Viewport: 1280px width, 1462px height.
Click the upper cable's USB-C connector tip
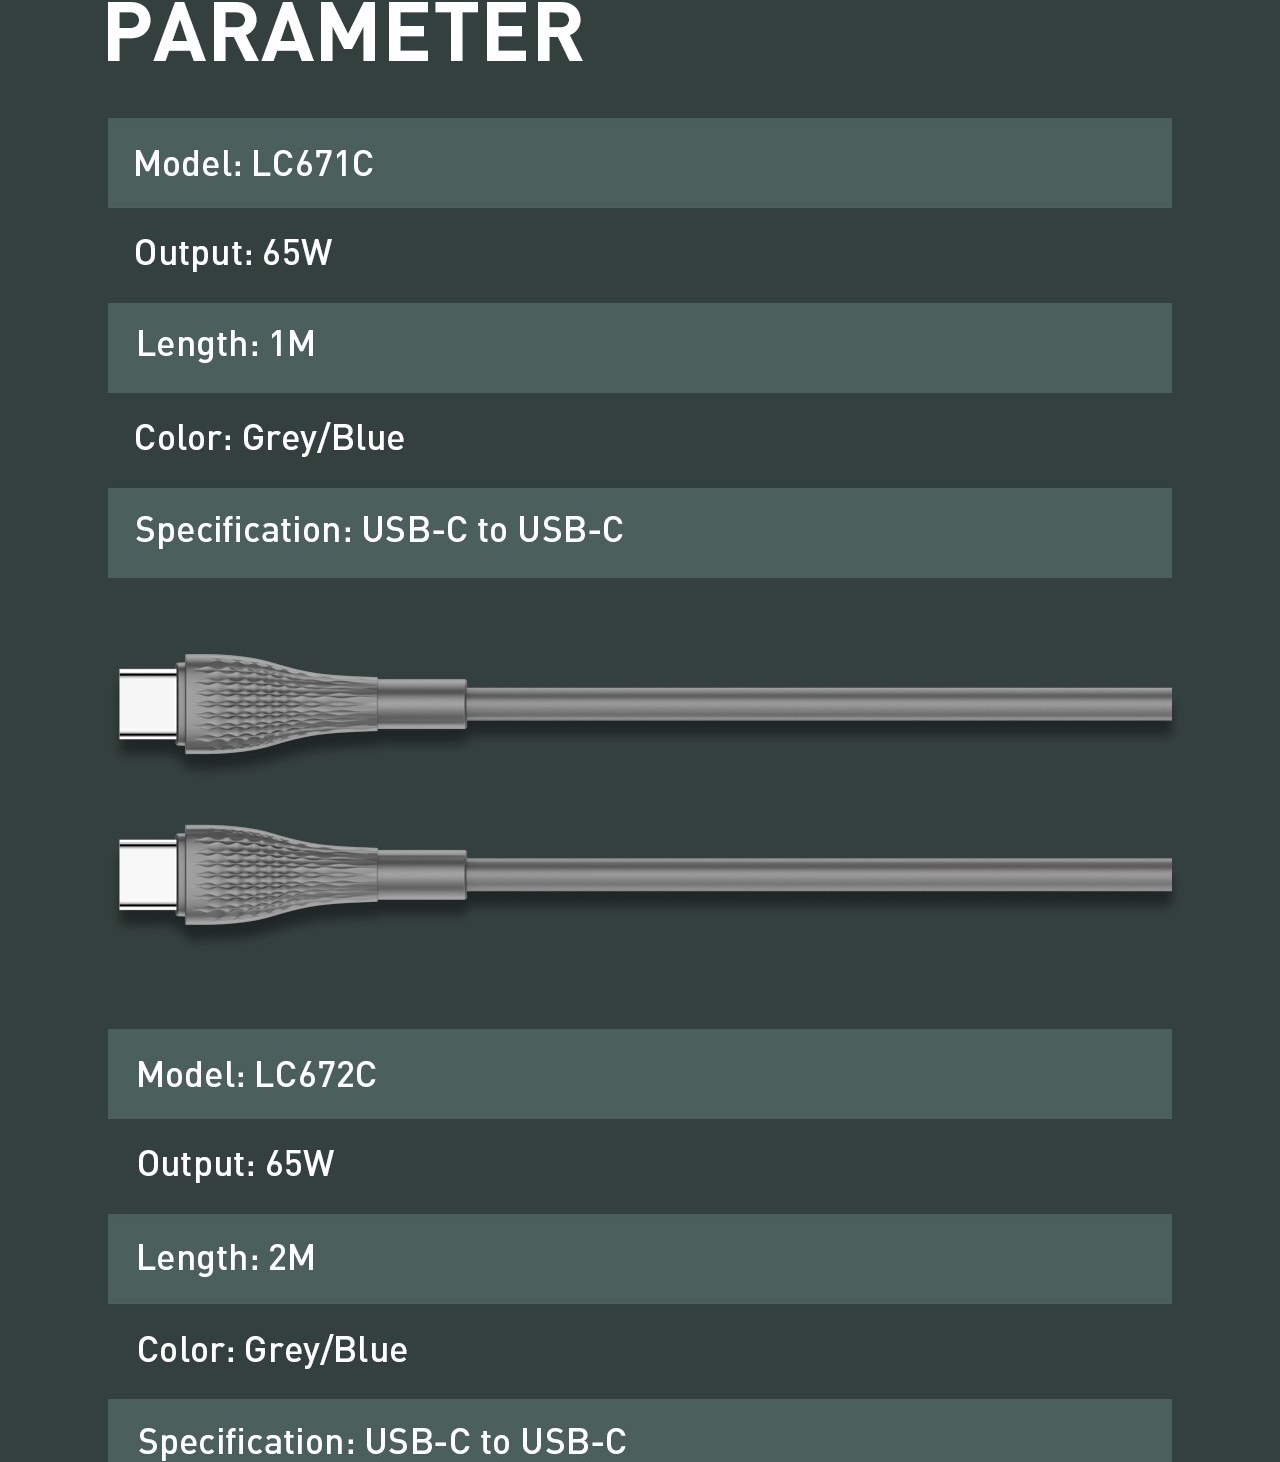tap(149, 704)
